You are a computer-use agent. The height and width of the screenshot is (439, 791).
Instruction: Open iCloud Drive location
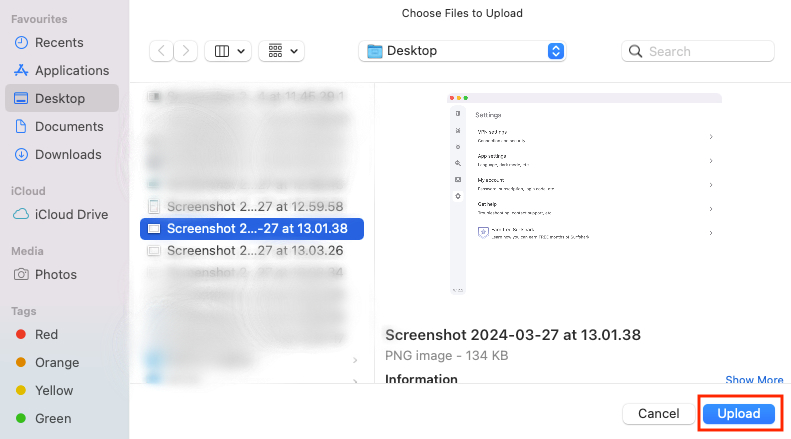point(71,215)
